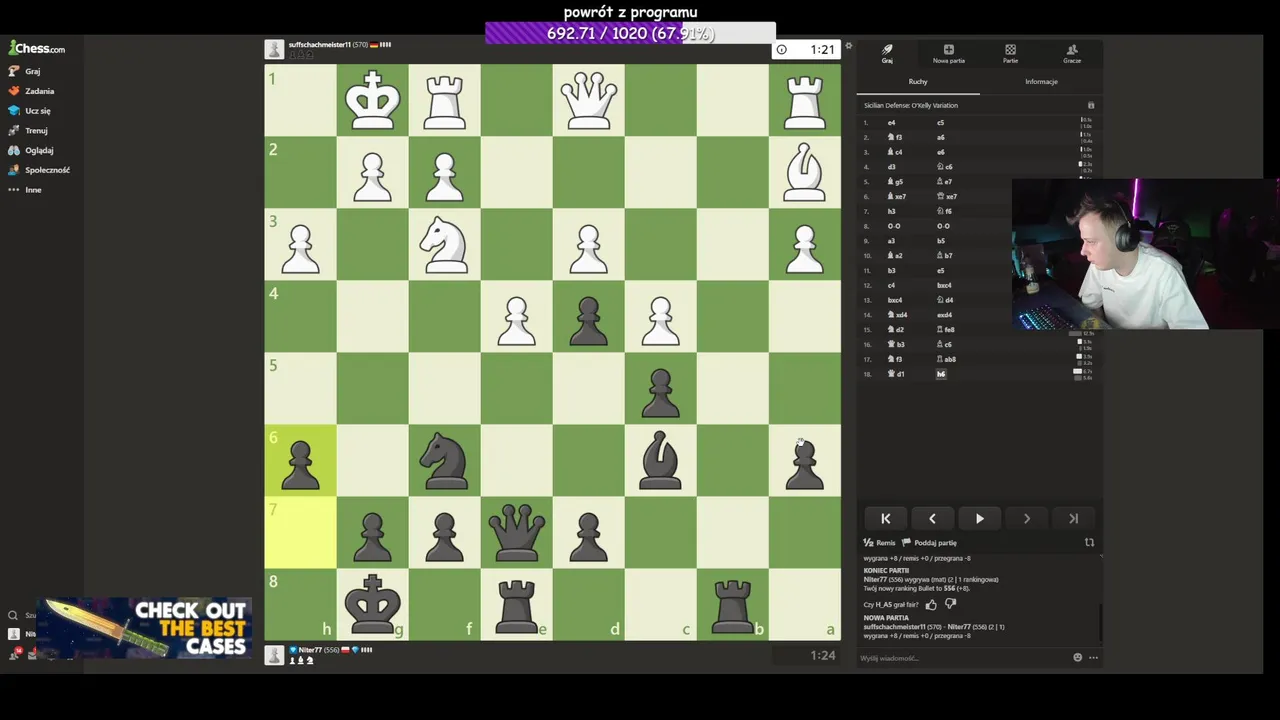The height and width of the screenshot is (720, 1280).
Task: Click Niter77 avatar below board
Action: [274, 655]
